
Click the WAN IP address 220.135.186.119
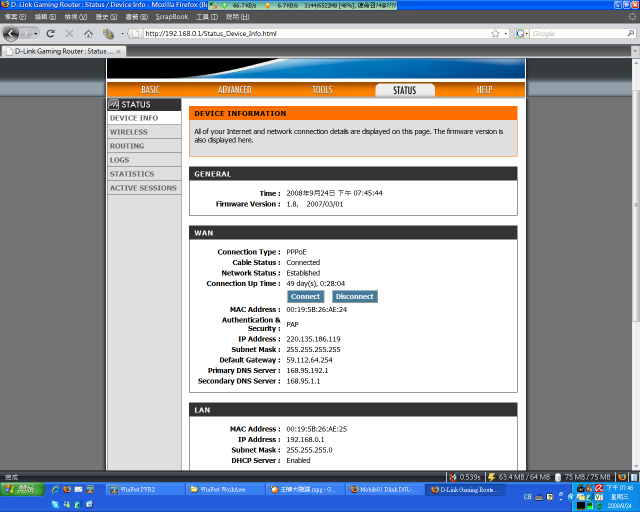pyautogui.click(x=313, y=339)
